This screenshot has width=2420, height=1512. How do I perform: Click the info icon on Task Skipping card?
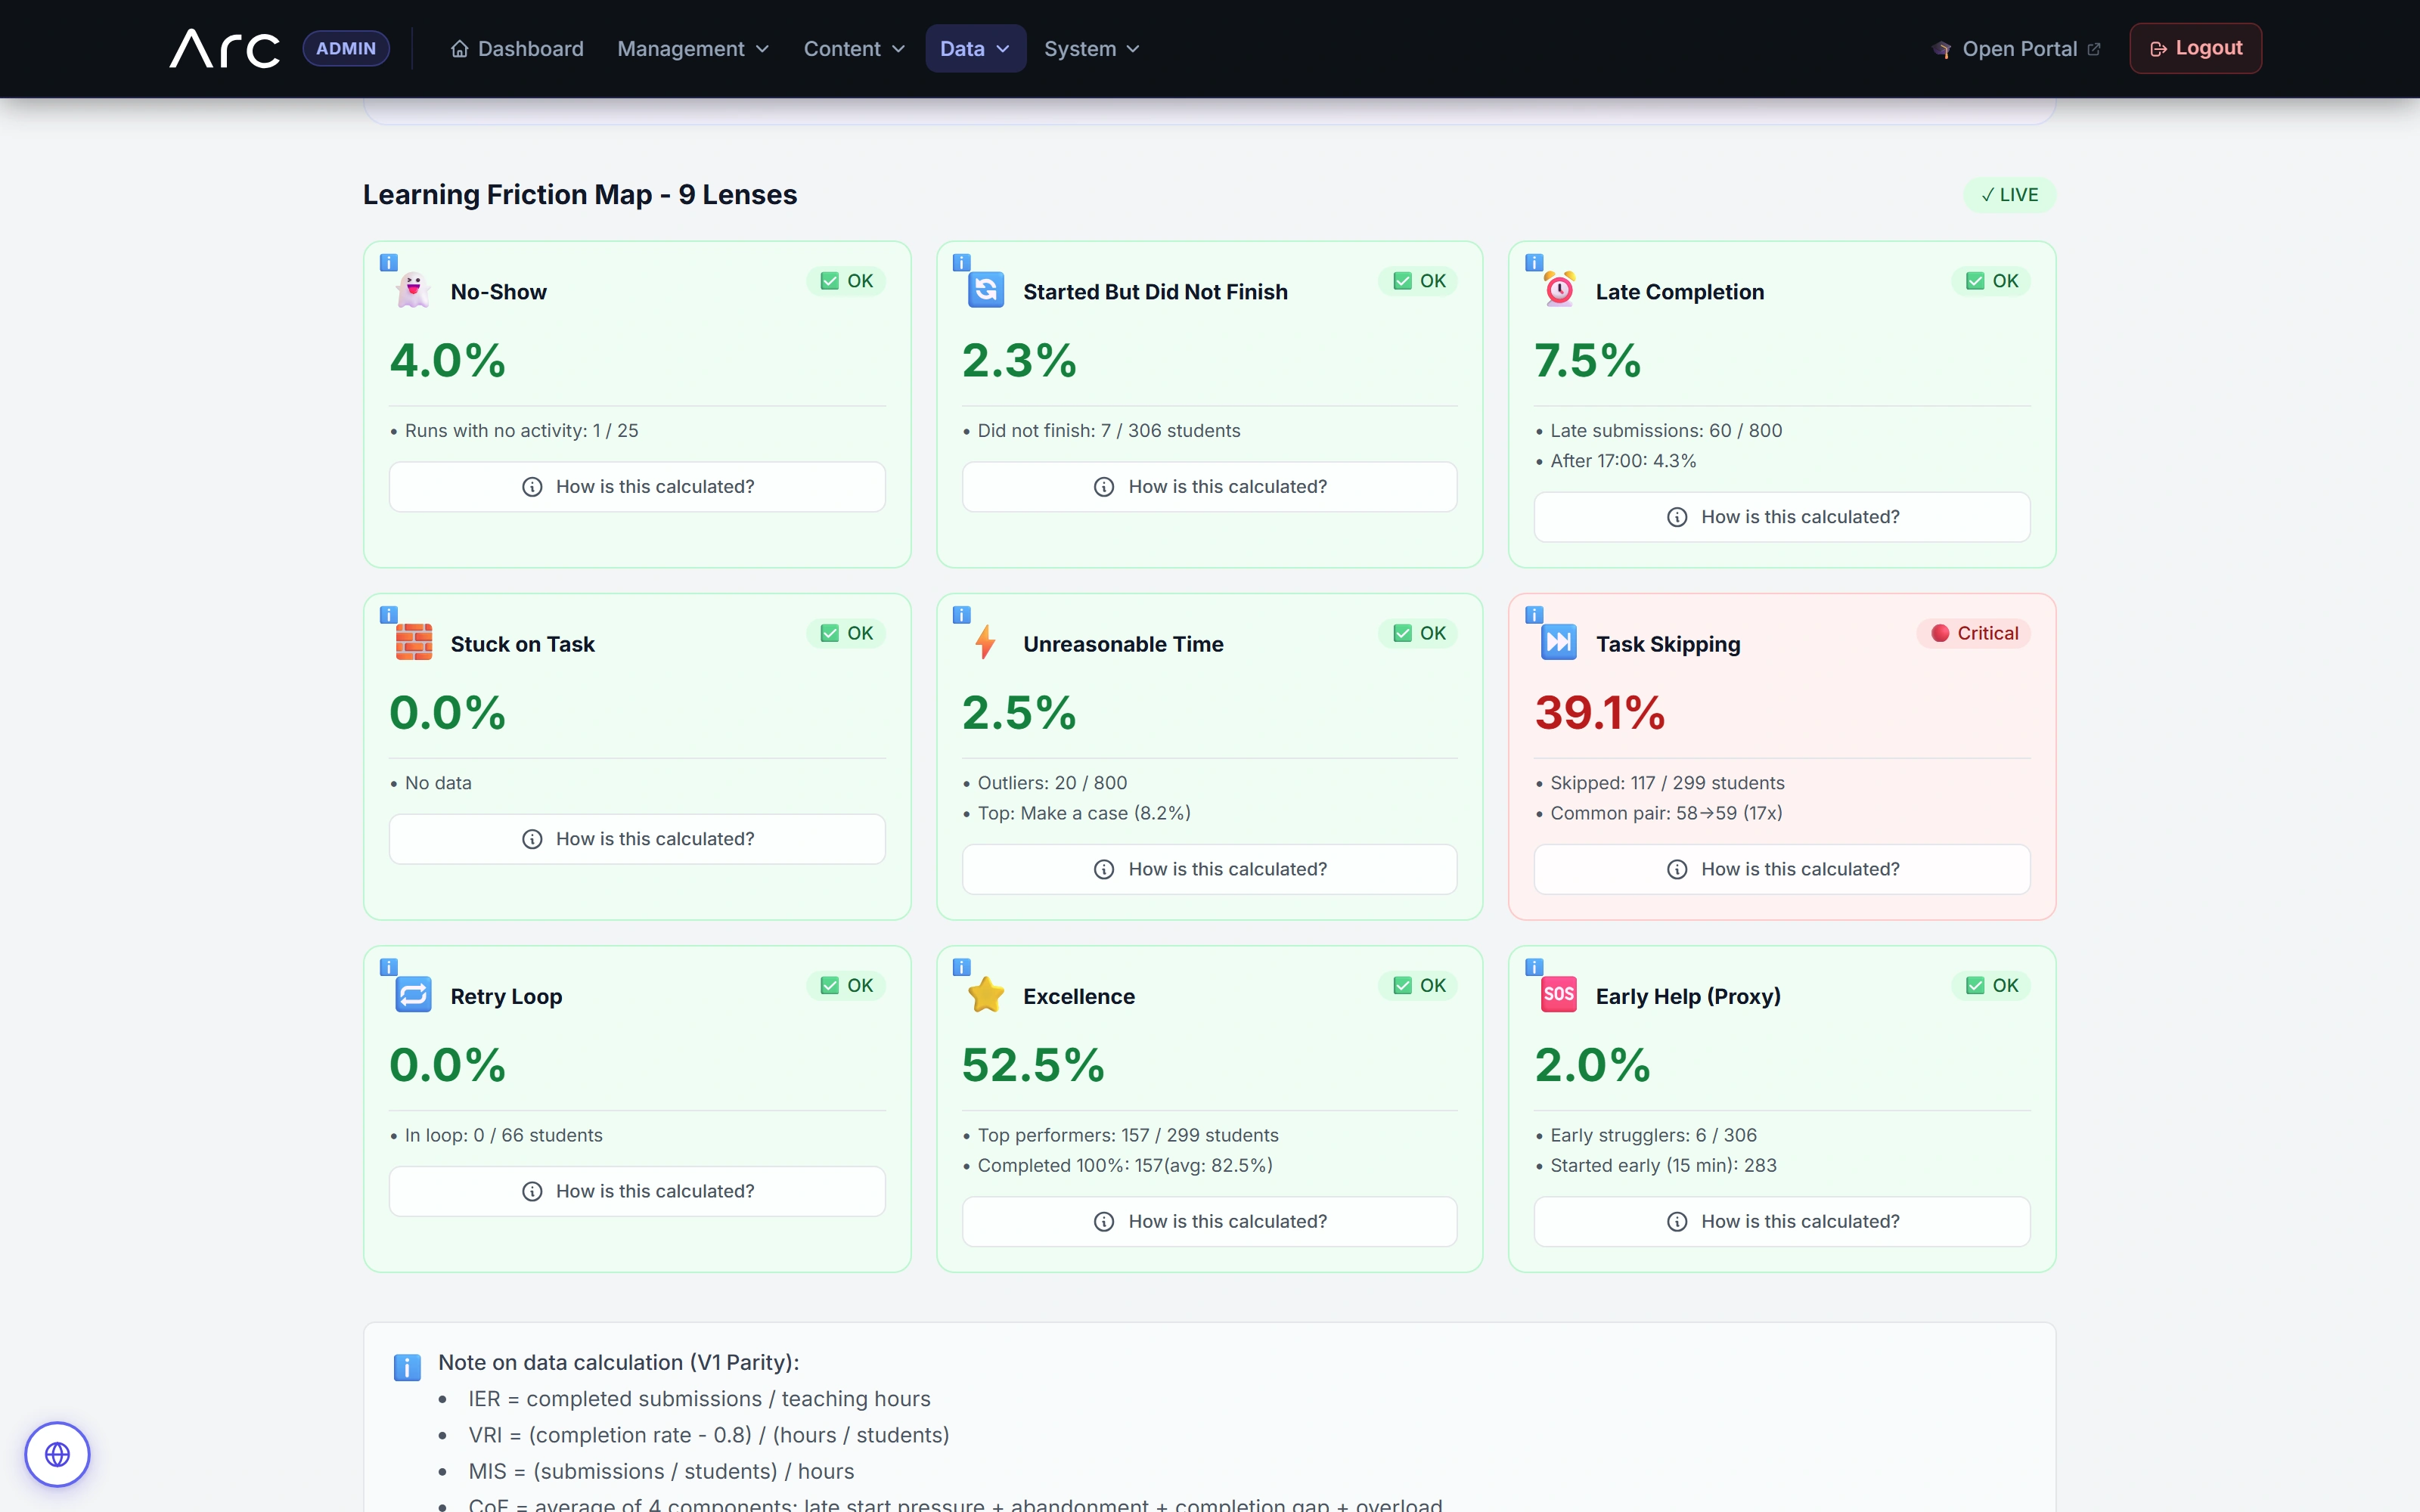click(1534, 615)
